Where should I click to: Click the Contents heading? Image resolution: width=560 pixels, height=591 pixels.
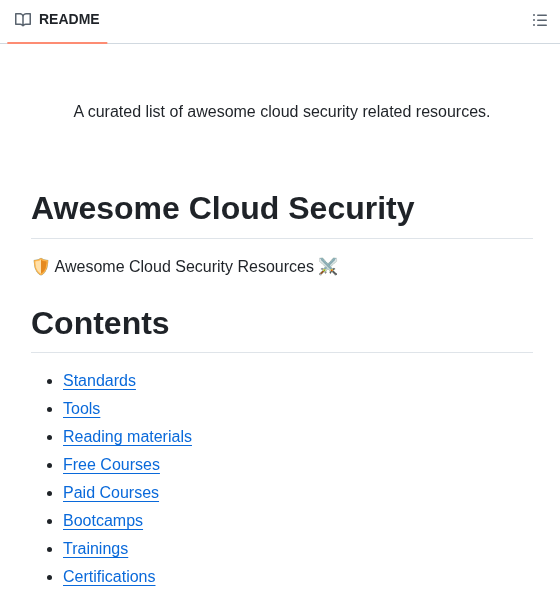click(100, 323)
